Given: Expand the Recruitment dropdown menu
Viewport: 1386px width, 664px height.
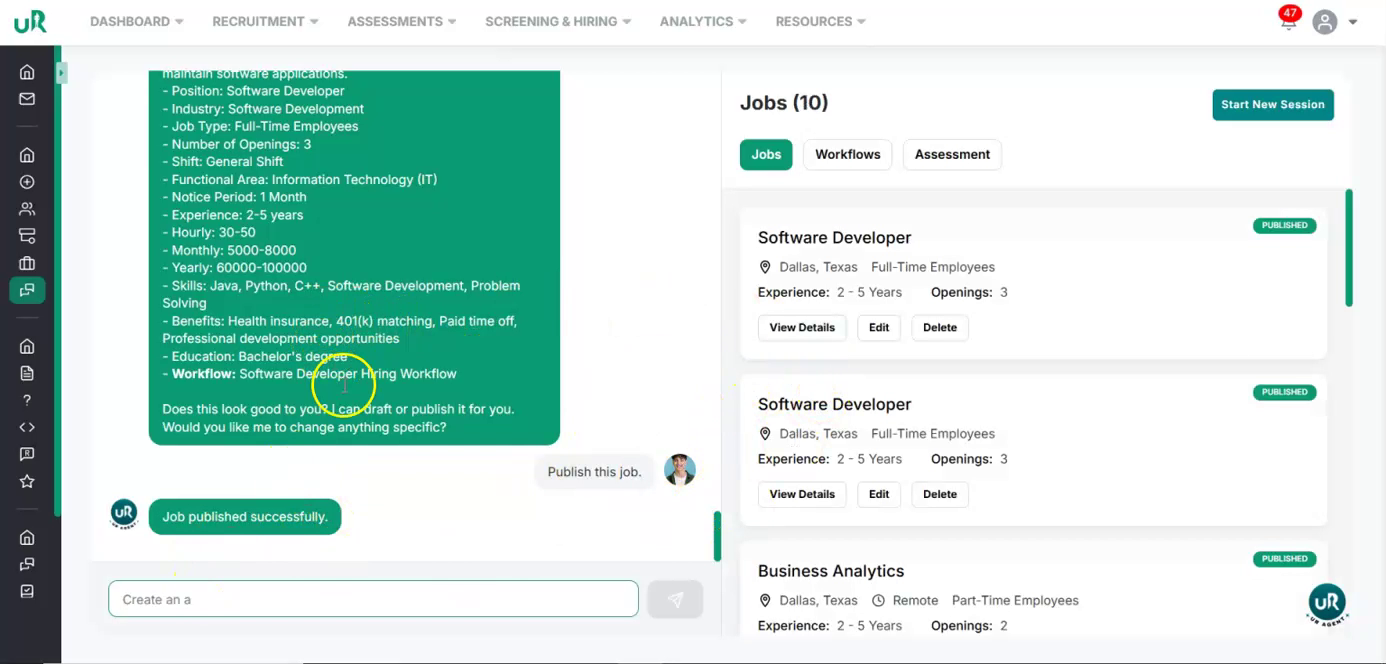Looking at the screenshot, I should (x=265, y=21).
